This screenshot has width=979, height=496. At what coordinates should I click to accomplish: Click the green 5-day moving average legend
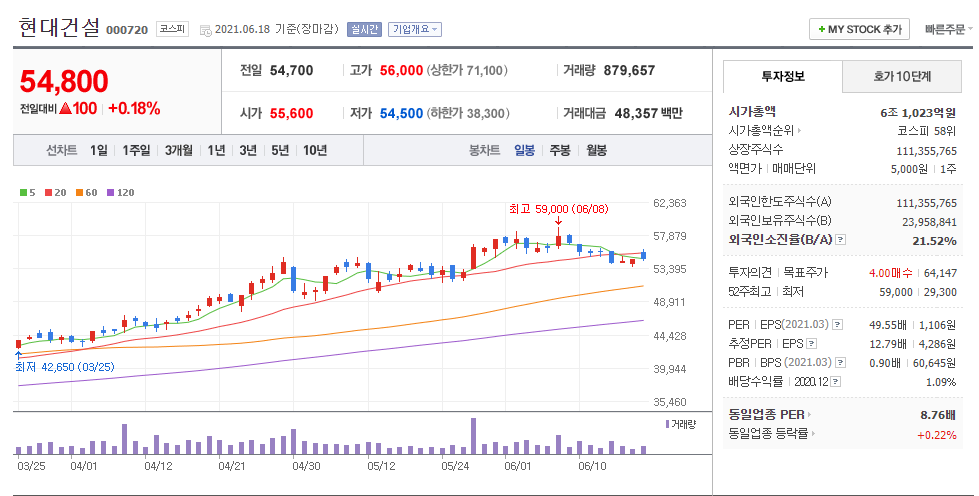coord(27,192)
